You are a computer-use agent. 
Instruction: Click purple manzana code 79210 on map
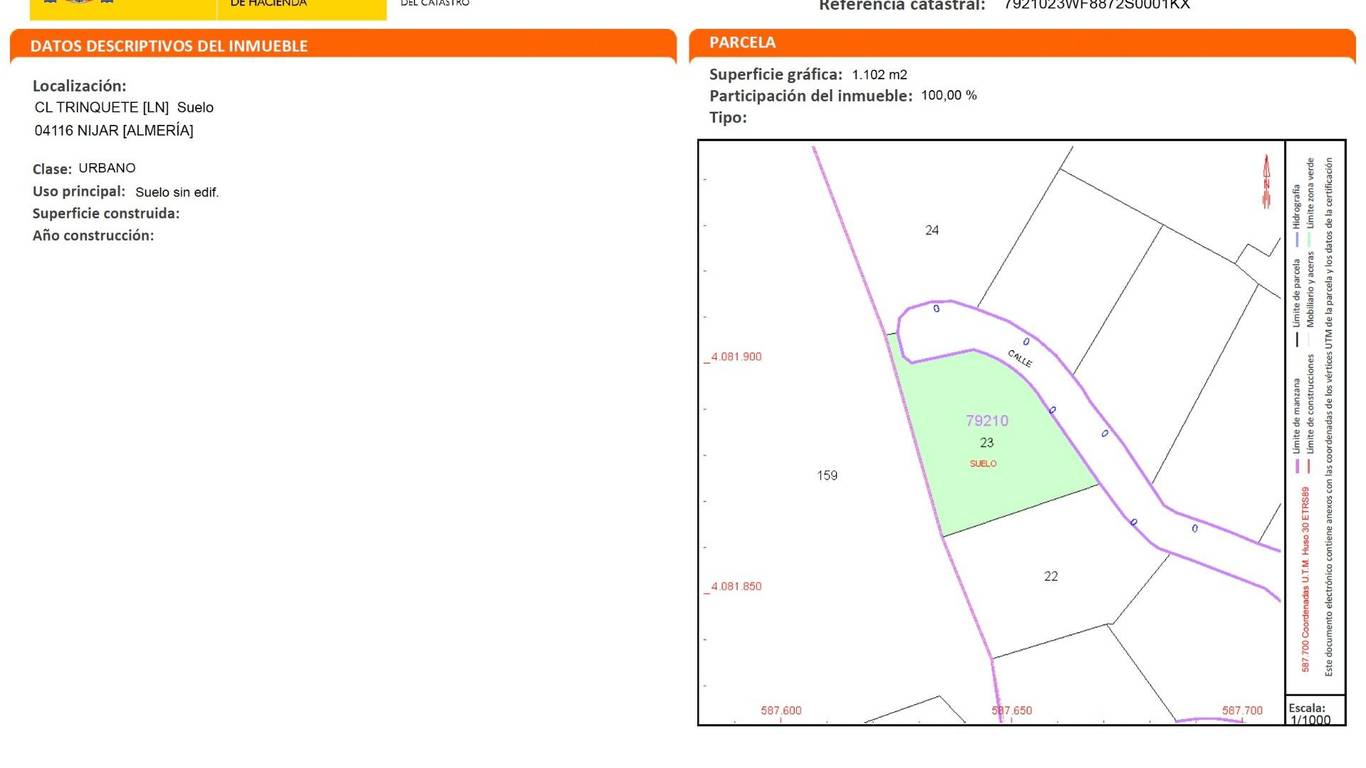[x=987, y=421]
